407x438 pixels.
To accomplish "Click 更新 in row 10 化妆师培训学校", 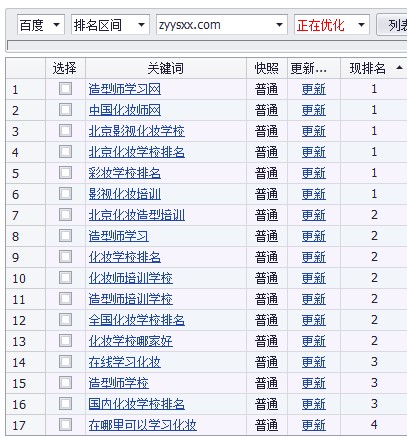I will tap(314, 278).
